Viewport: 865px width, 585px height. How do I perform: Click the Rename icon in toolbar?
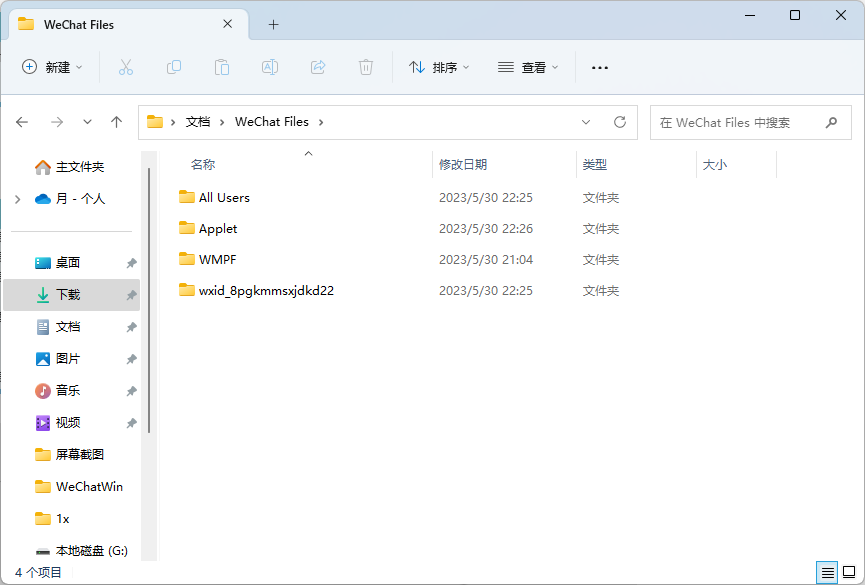pos(270,67)
